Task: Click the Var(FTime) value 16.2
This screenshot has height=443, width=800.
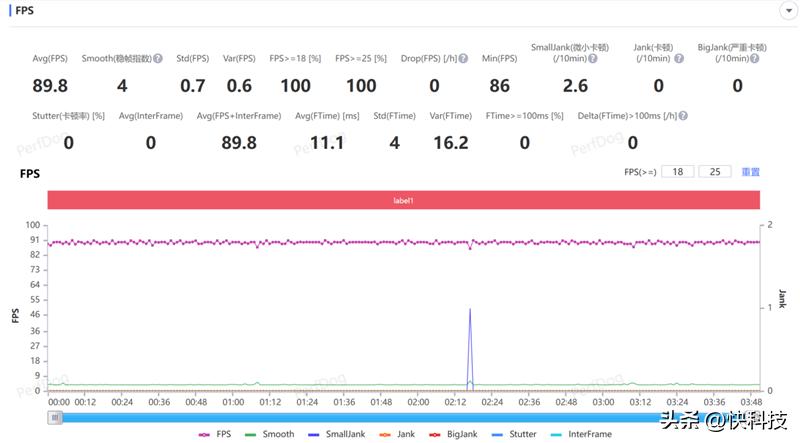Action: click(x=451, y=143)
